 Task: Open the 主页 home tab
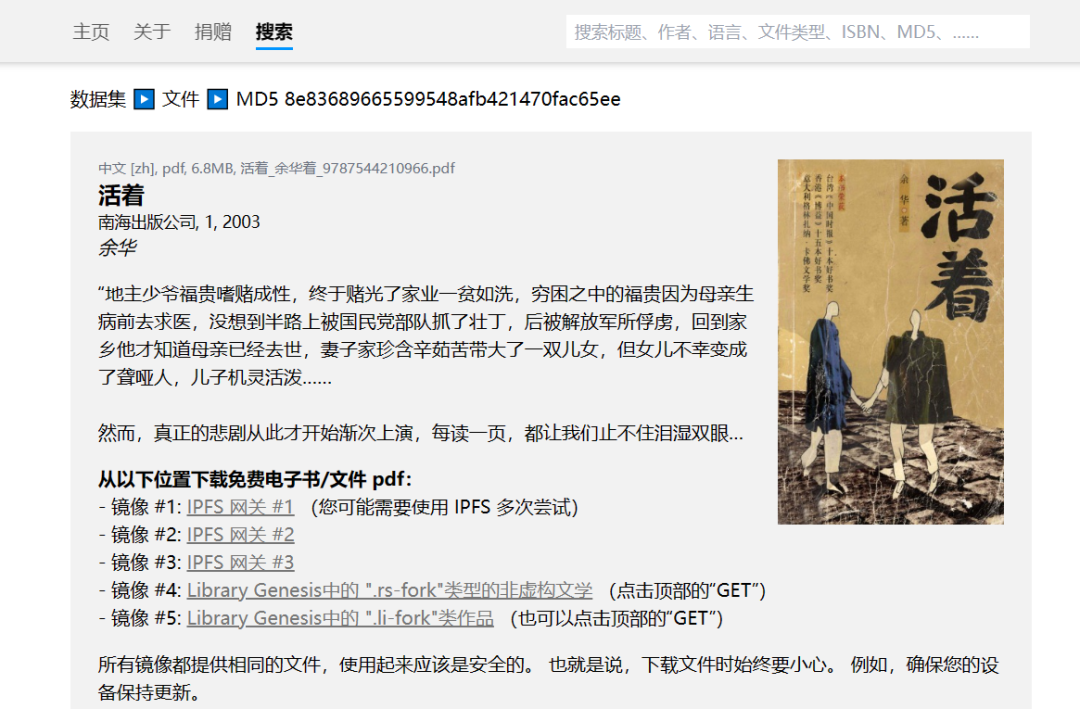(x=91, y=32)
